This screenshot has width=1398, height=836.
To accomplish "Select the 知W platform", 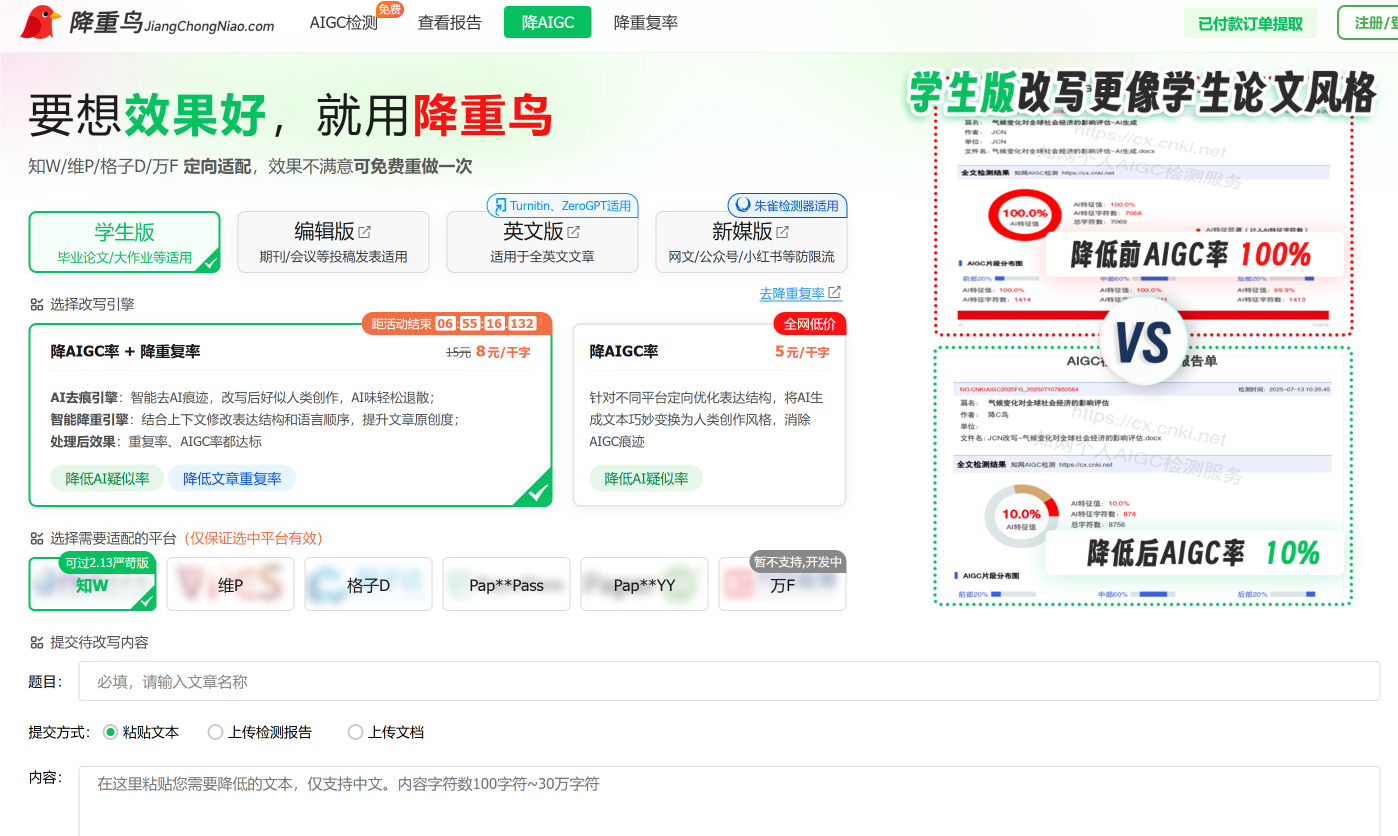I will 93,584.
